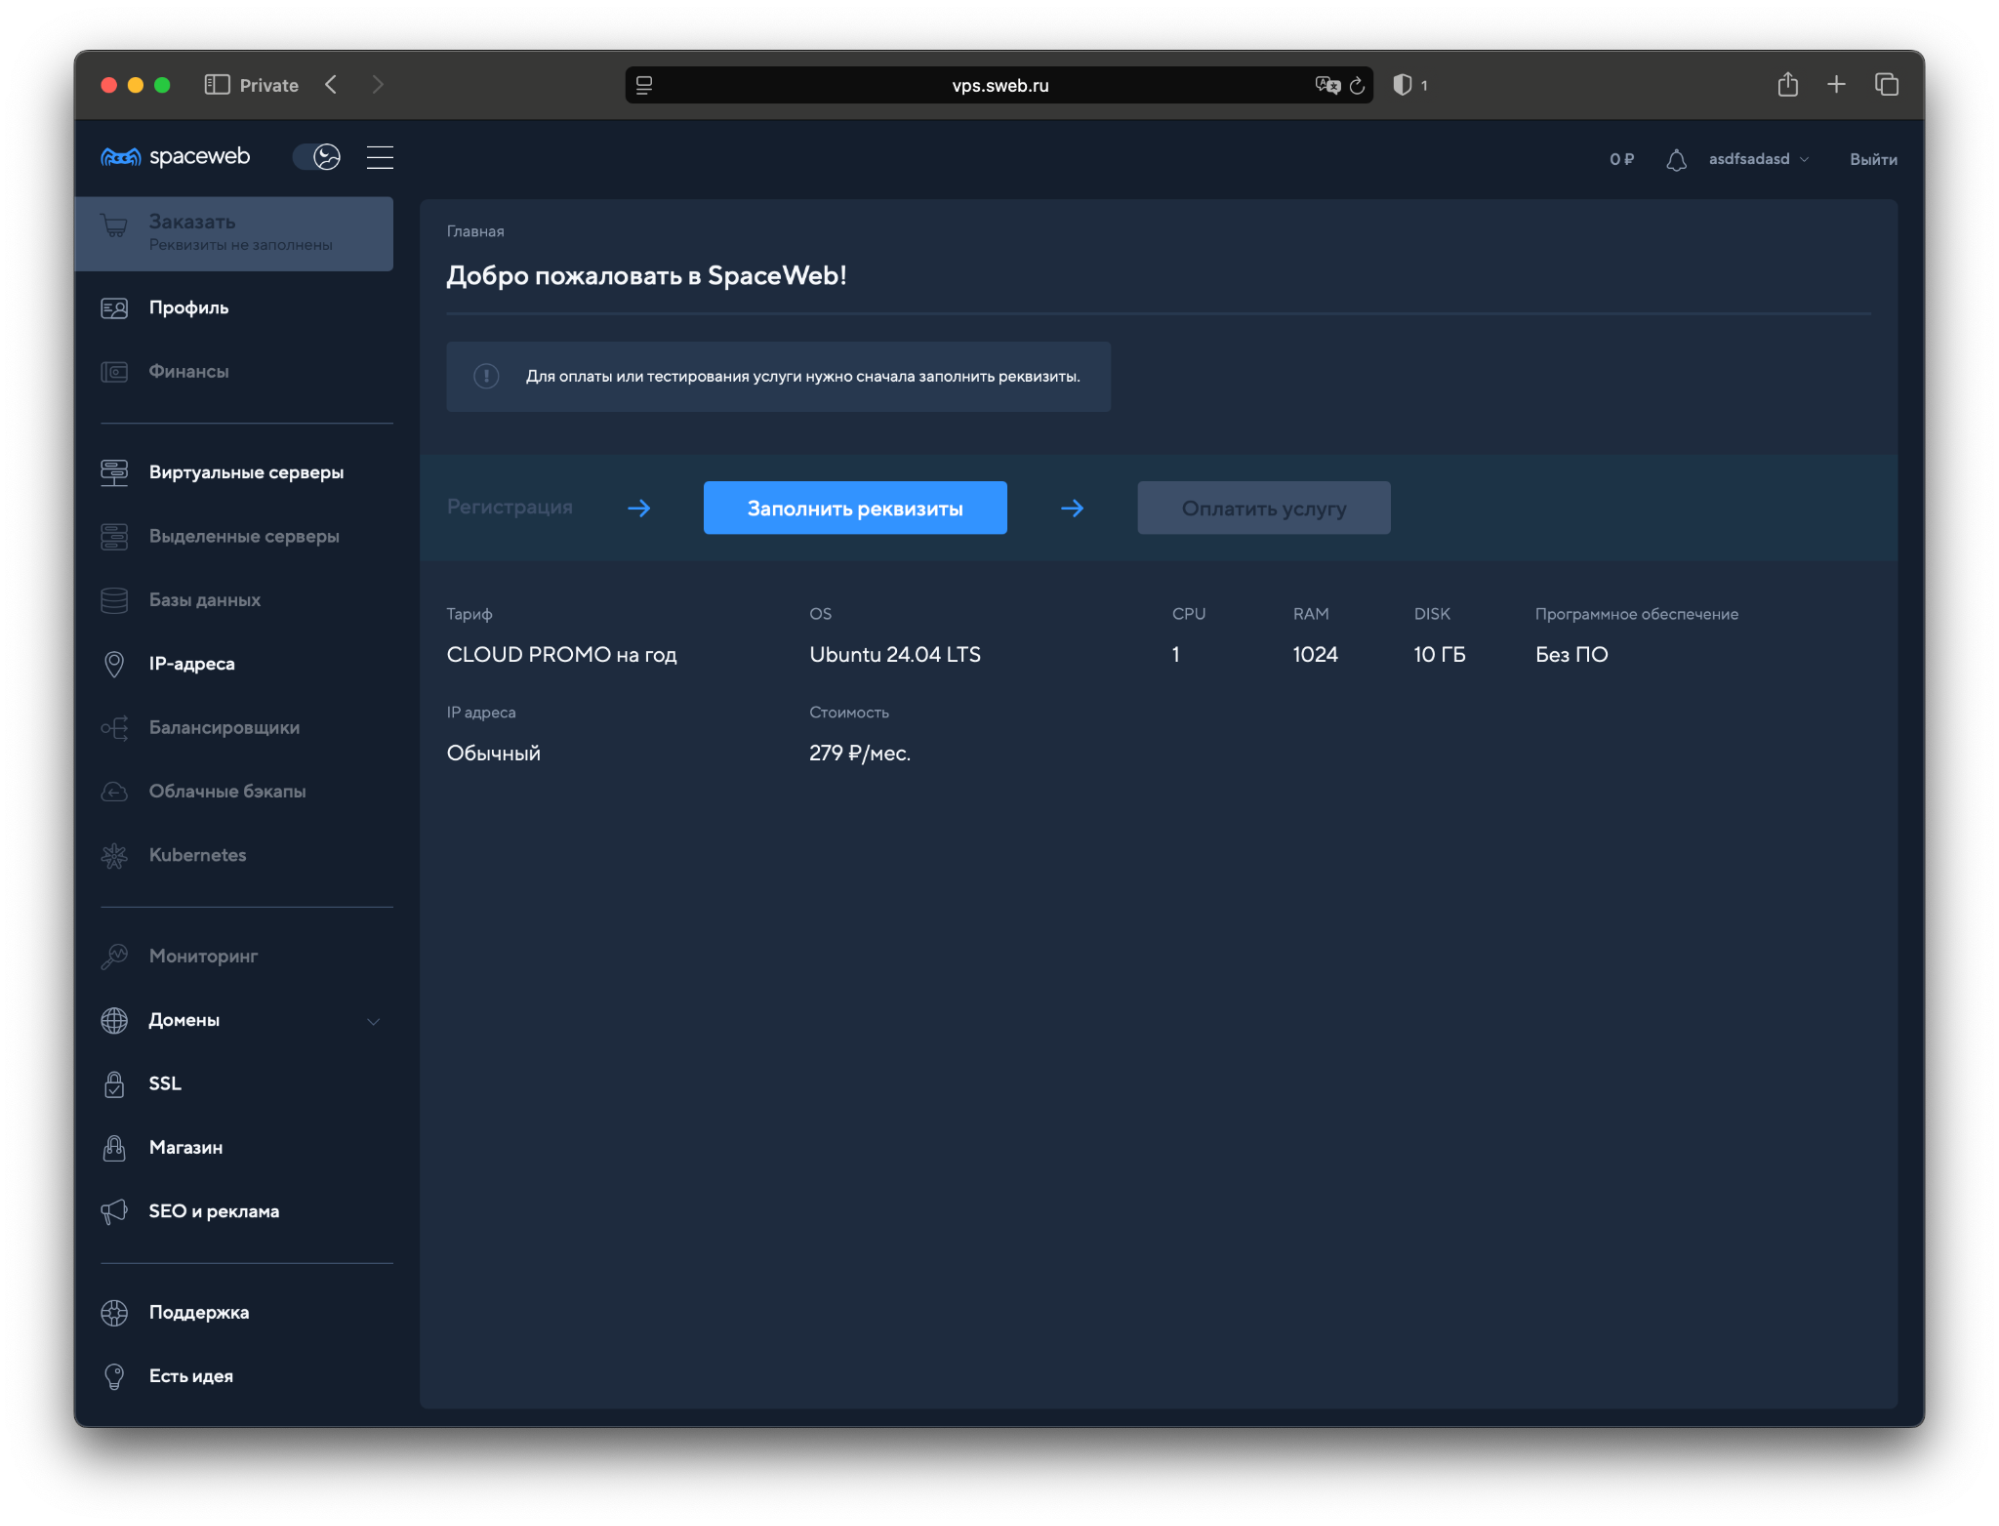Image resolution: width=1999 pixels, height=1526 pixels.
Task: Click the IP-адреса location pin icon
Action: 114,664
